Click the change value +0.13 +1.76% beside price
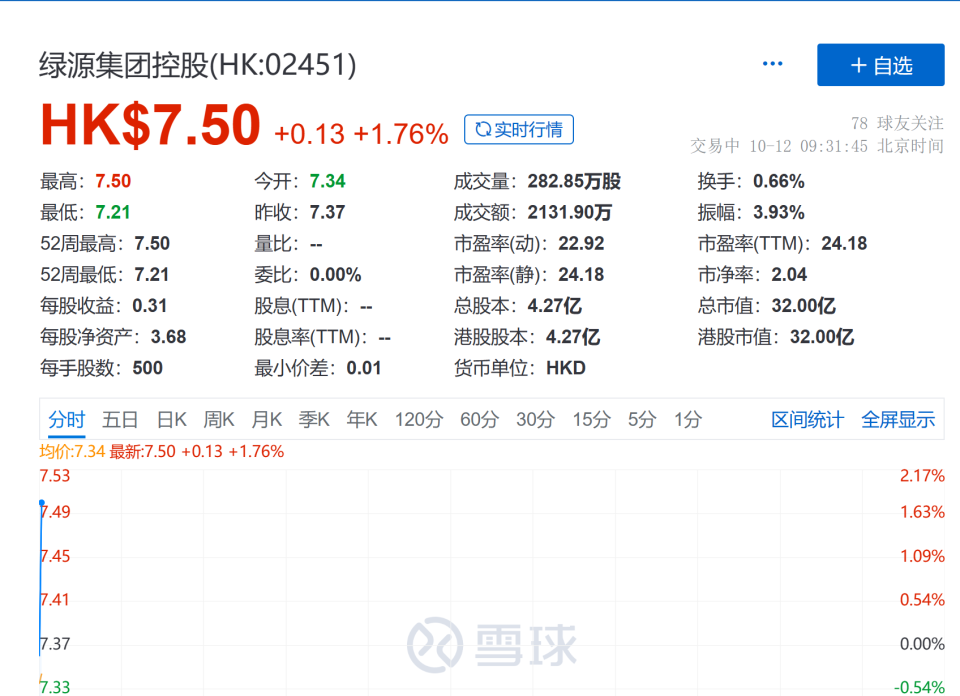The width and height of the screenshot is (960, 696). [361, 134]
